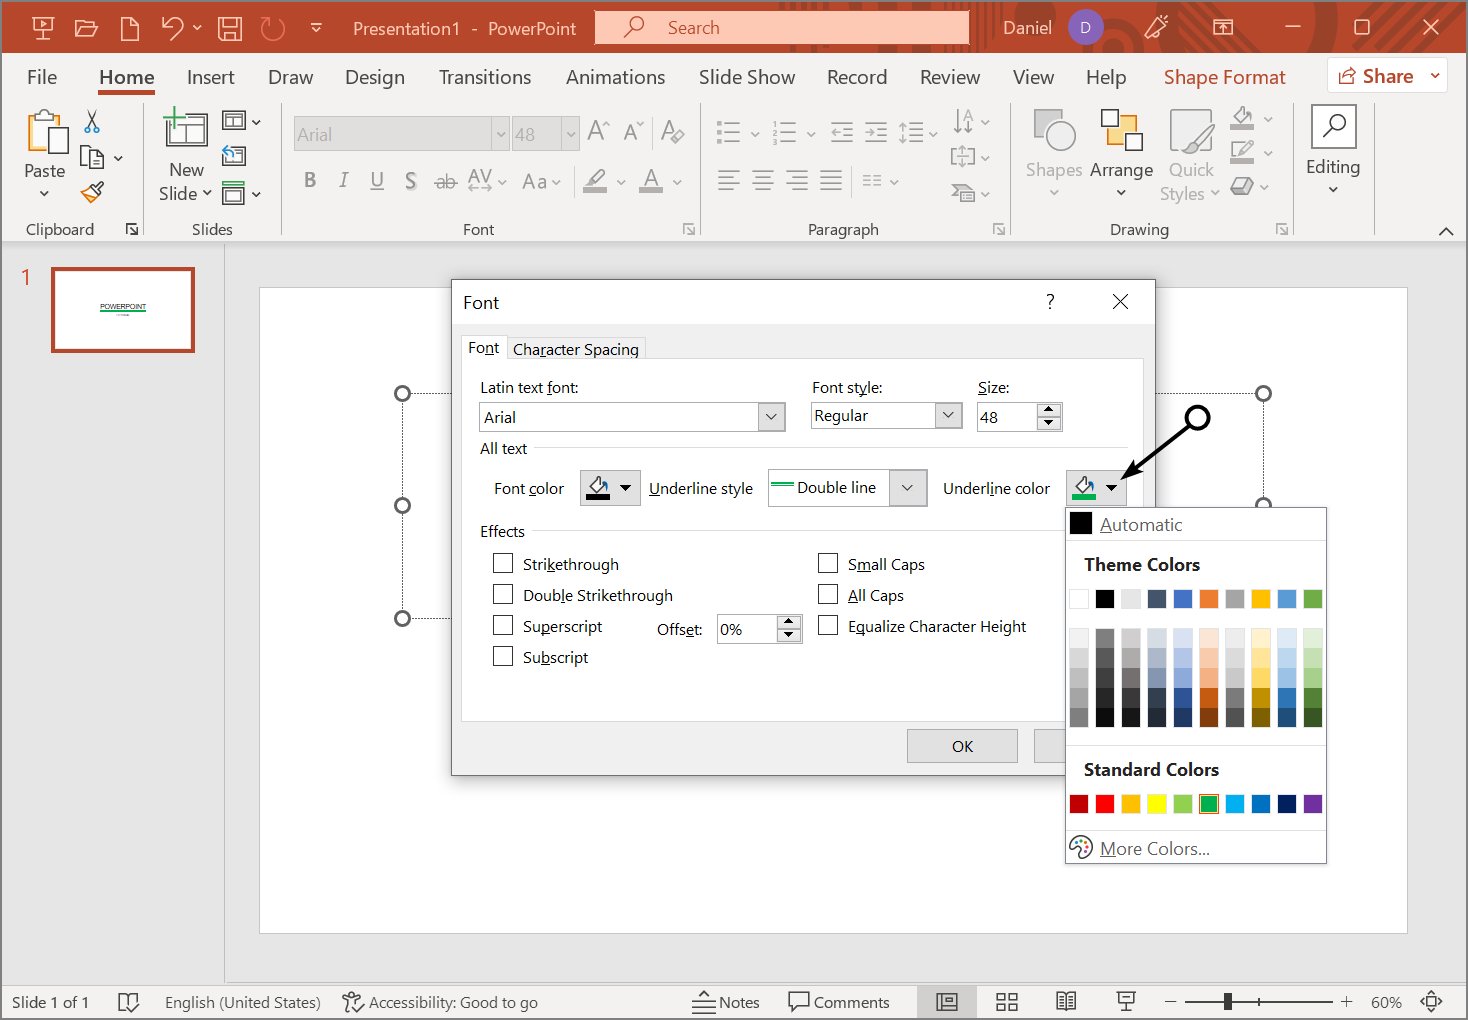Switch to Character Spacing tab
The height and width of the screenshot is (1020, 1468).
pyautogui.click(x=576, y=349)
